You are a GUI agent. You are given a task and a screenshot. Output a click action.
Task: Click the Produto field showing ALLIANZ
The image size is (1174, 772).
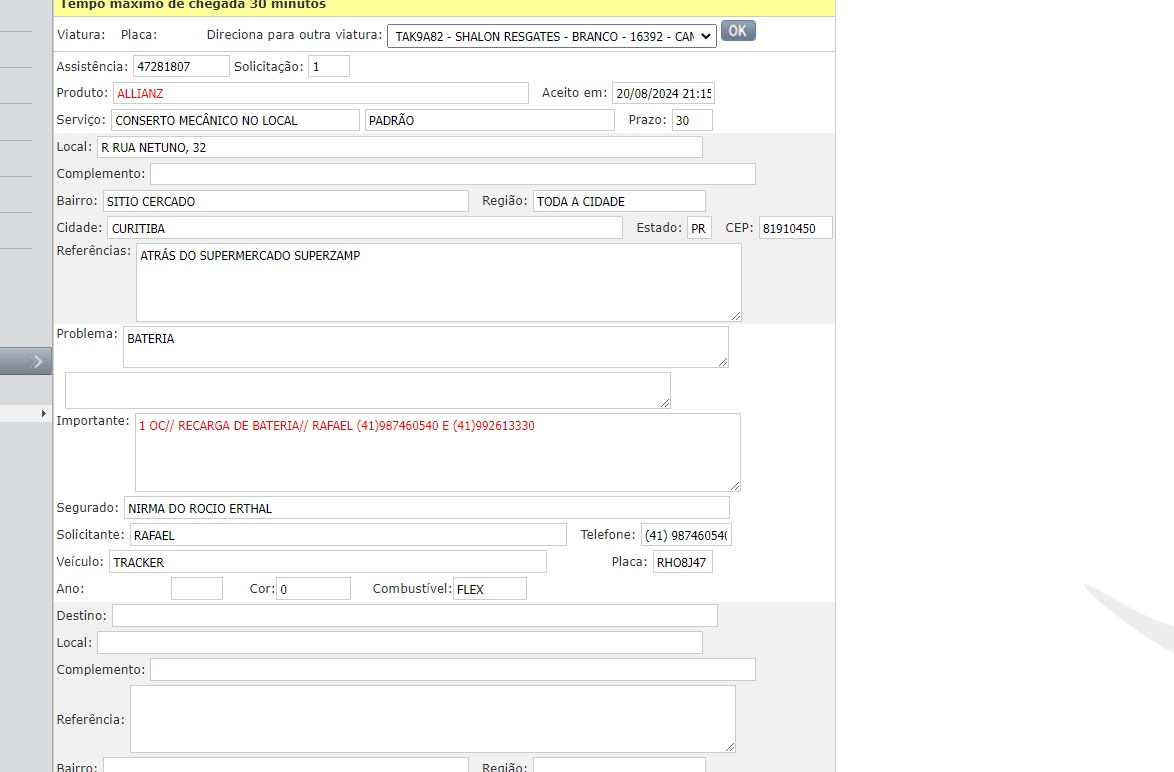[320, 94]
